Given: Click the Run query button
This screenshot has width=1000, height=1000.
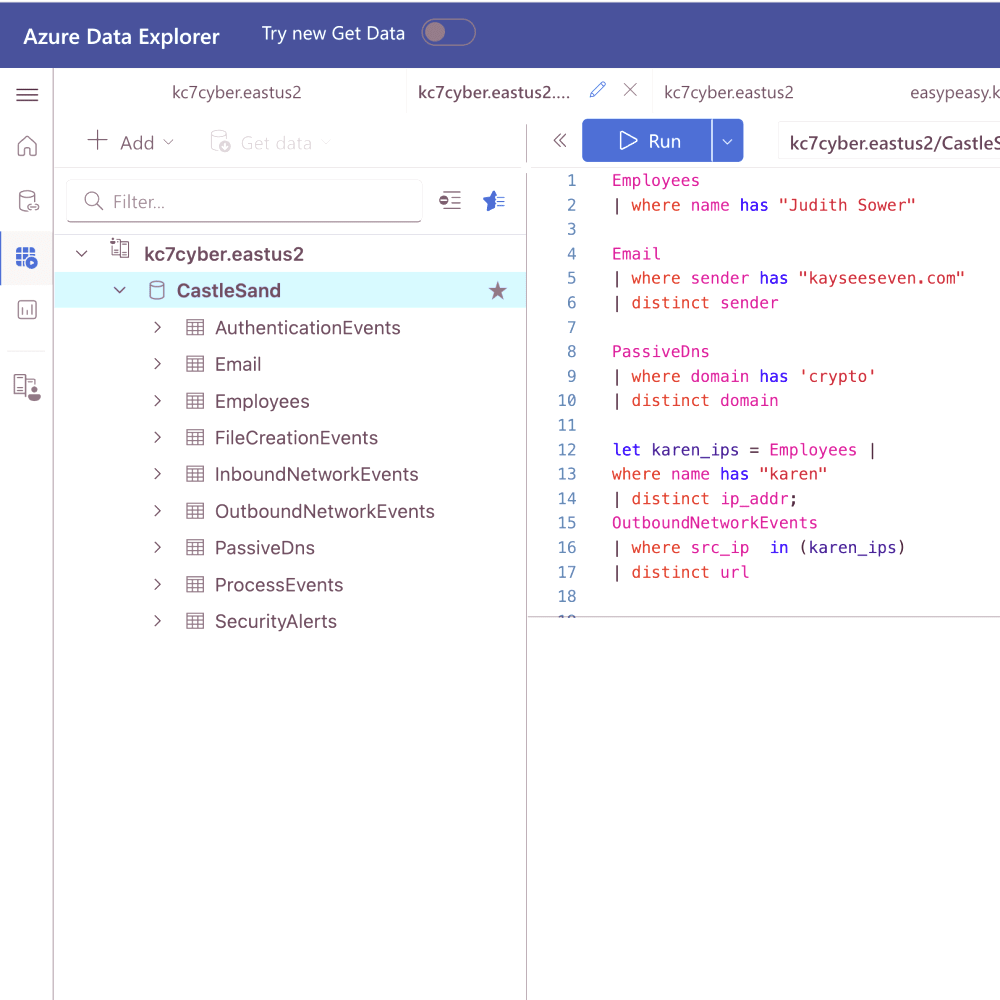Looking at the screenshot, I should pos(647,140).
